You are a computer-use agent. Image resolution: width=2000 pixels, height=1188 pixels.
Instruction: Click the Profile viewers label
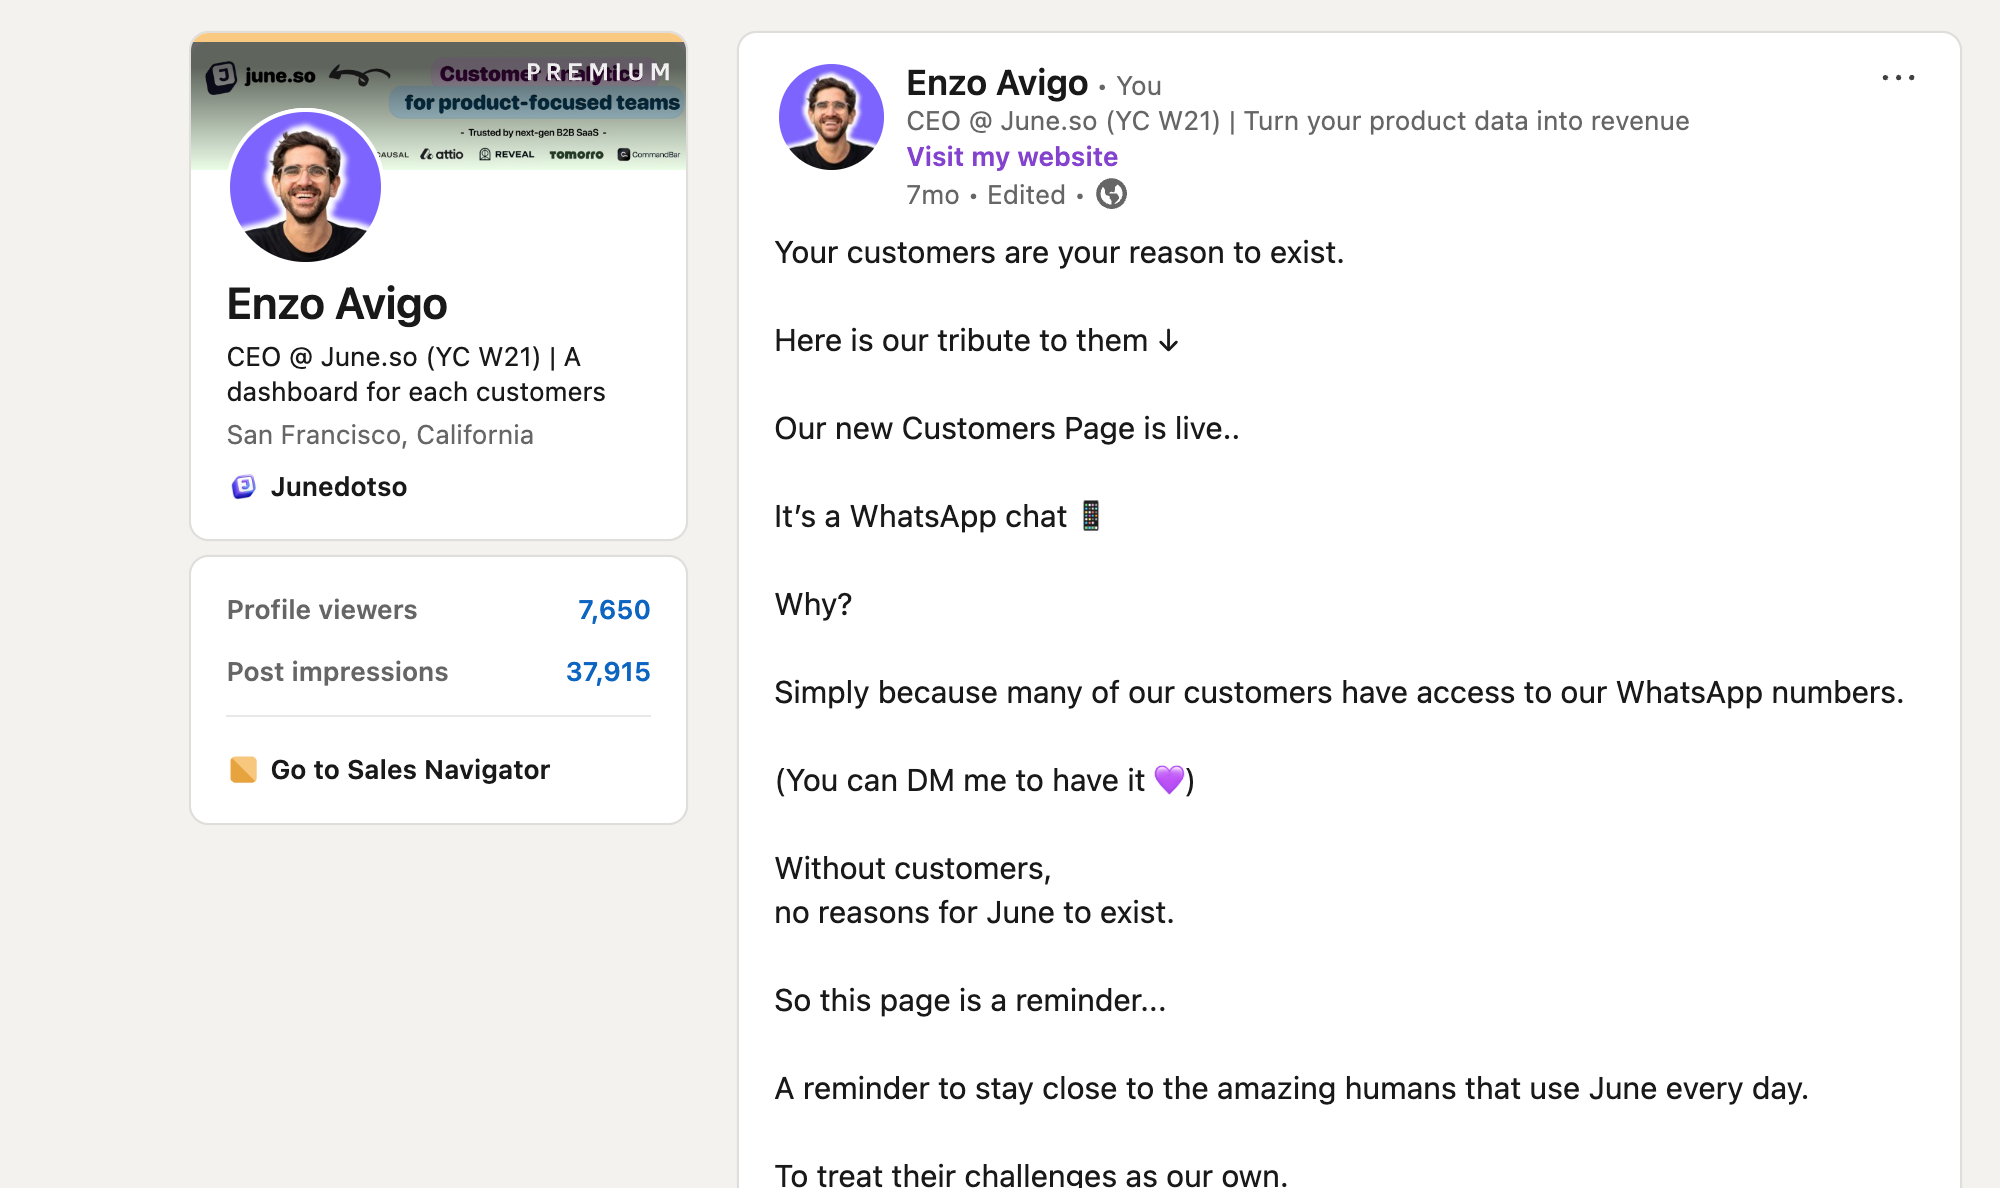pos(322,610)
